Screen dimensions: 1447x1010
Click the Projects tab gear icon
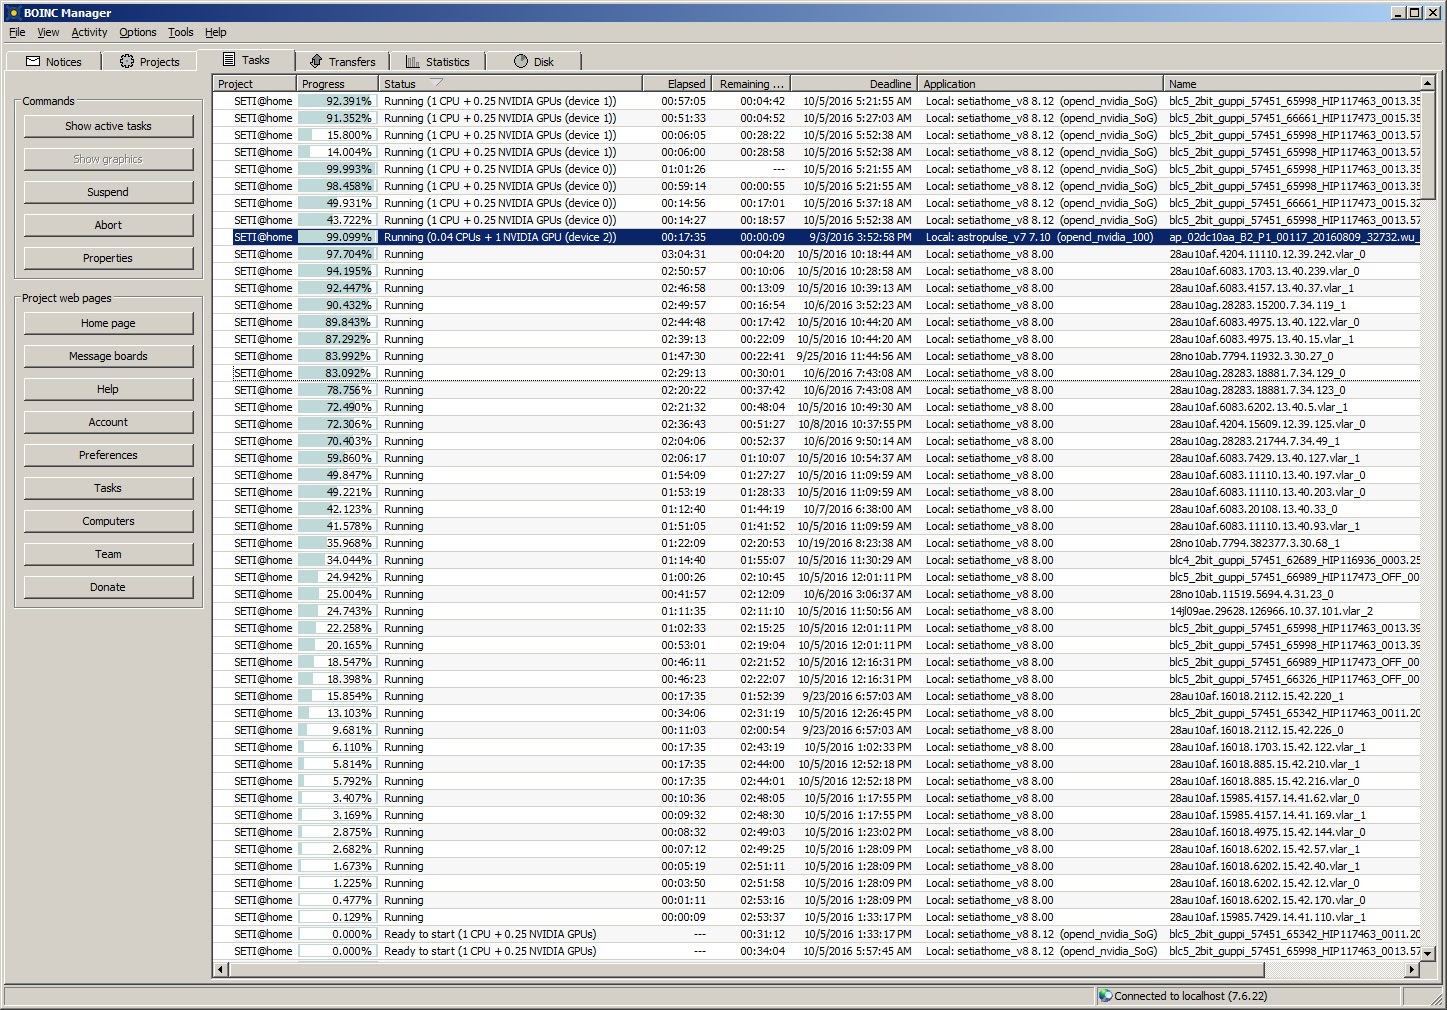pos(127,61)
